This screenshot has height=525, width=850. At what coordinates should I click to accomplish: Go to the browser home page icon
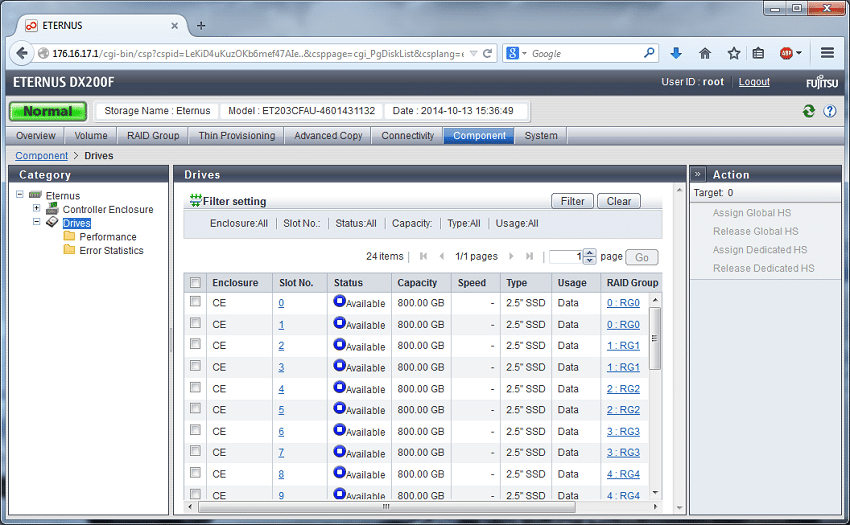[705, 53]
